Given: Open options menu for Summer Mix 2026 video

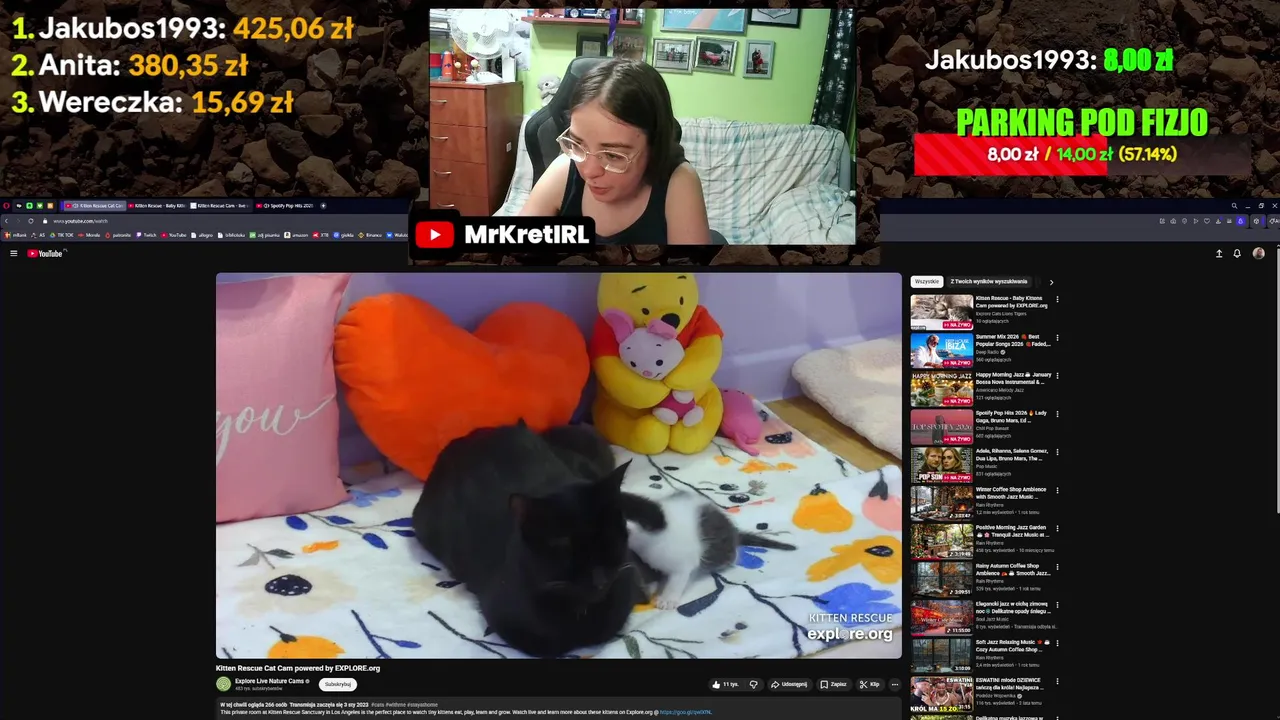Looking at the screenshot, I should click(1057, 337).
